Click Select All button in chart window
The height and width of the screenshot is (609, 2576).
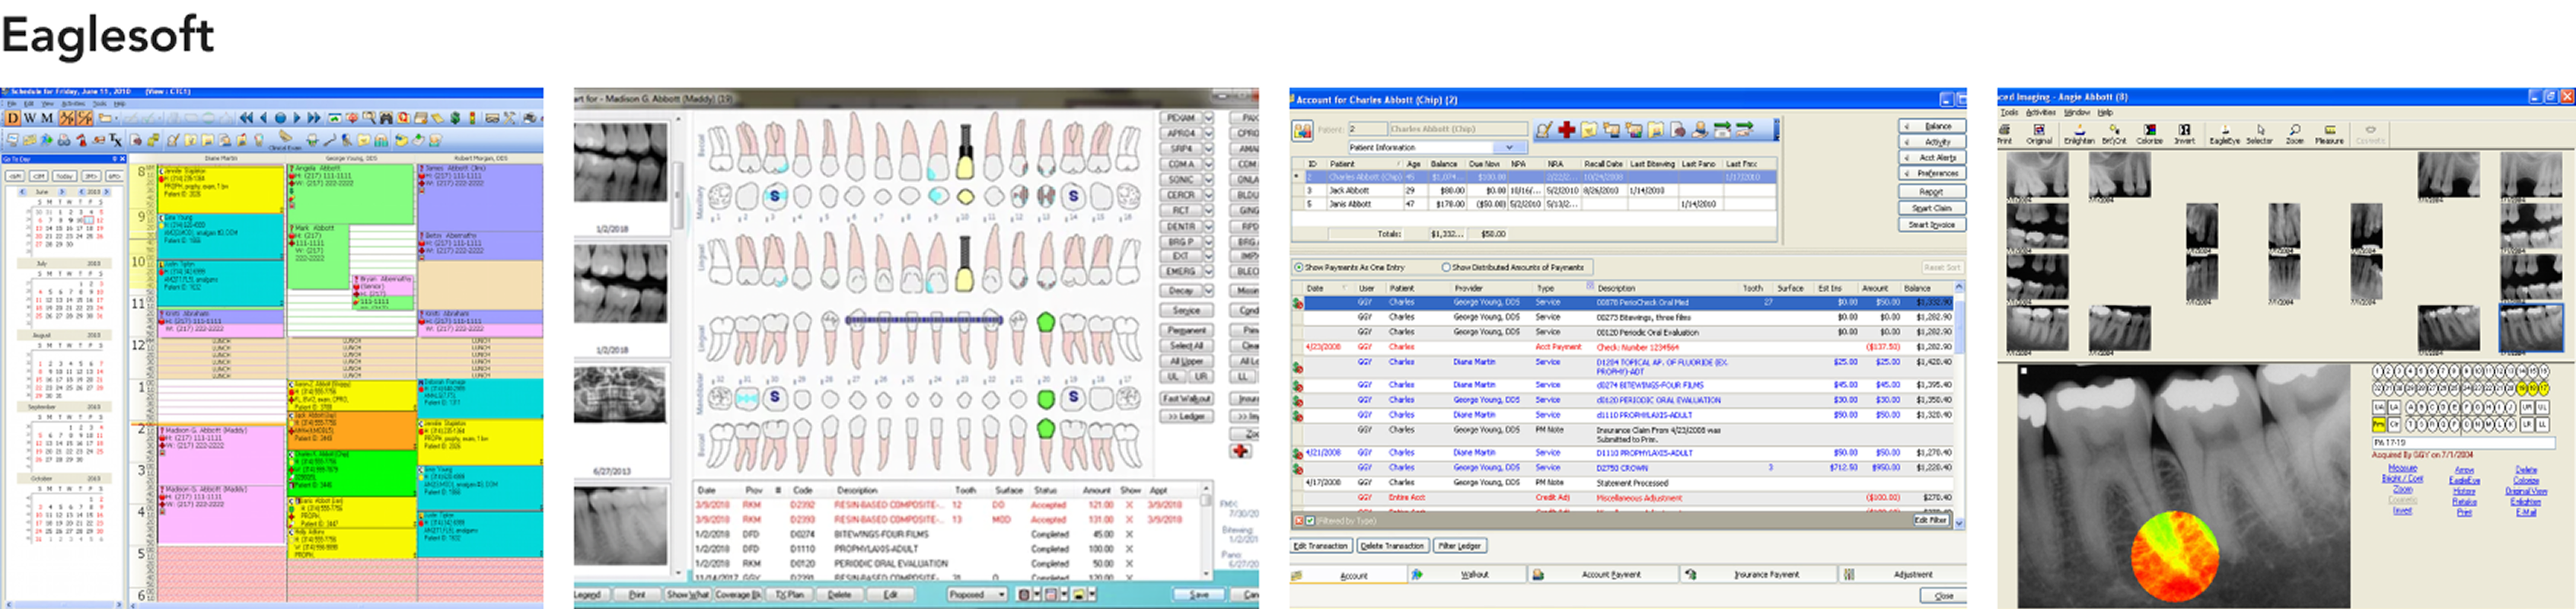1186,346
